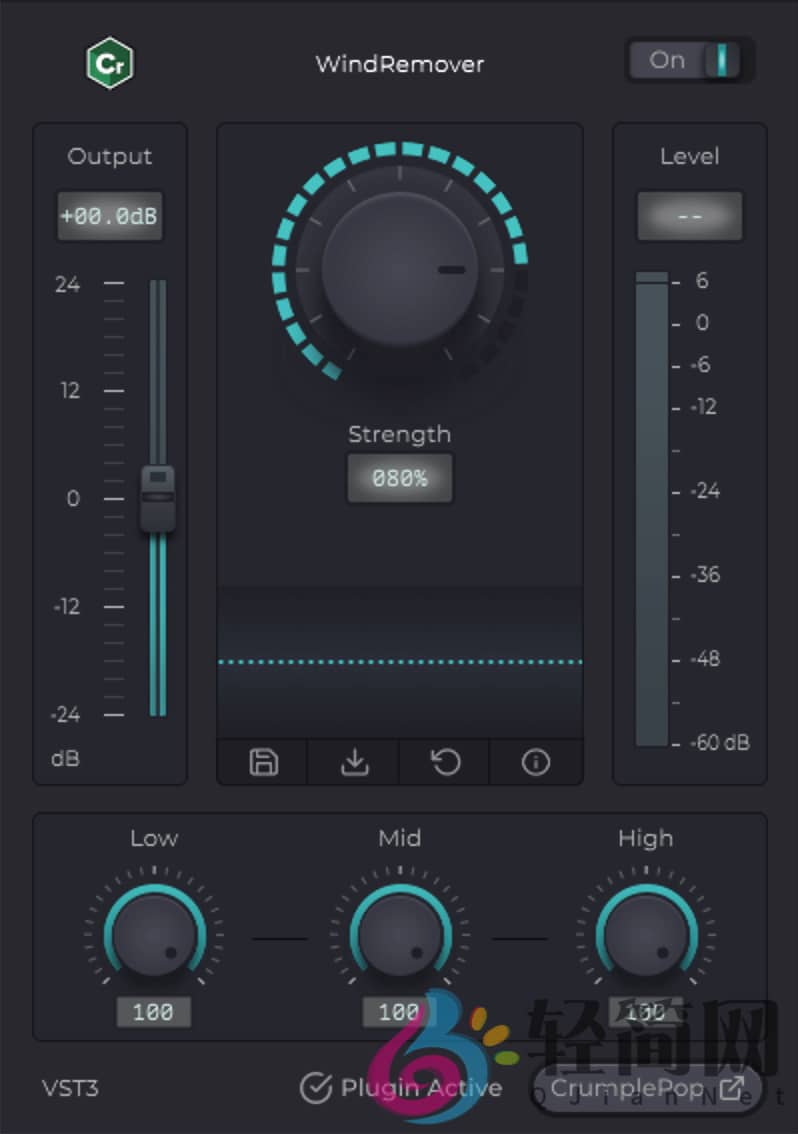Click the Low knob value box
This screenshot has height=1134, width=798.
point(153,1012)
